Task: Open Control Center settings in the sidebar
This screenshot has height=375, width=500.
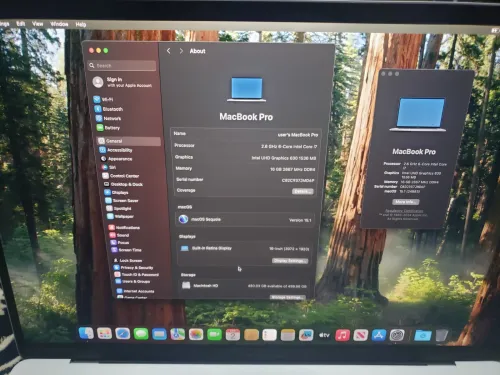Action: pyautogui.click(x=121, y=176)
